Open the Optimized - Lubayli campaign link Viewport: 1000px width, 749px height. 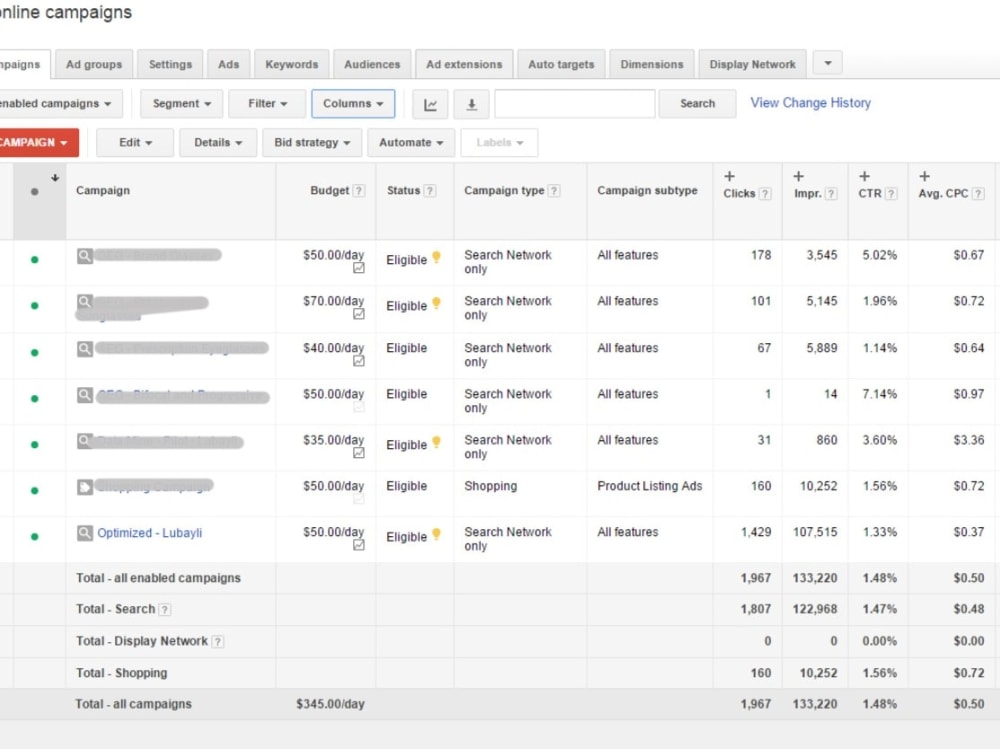149,533
